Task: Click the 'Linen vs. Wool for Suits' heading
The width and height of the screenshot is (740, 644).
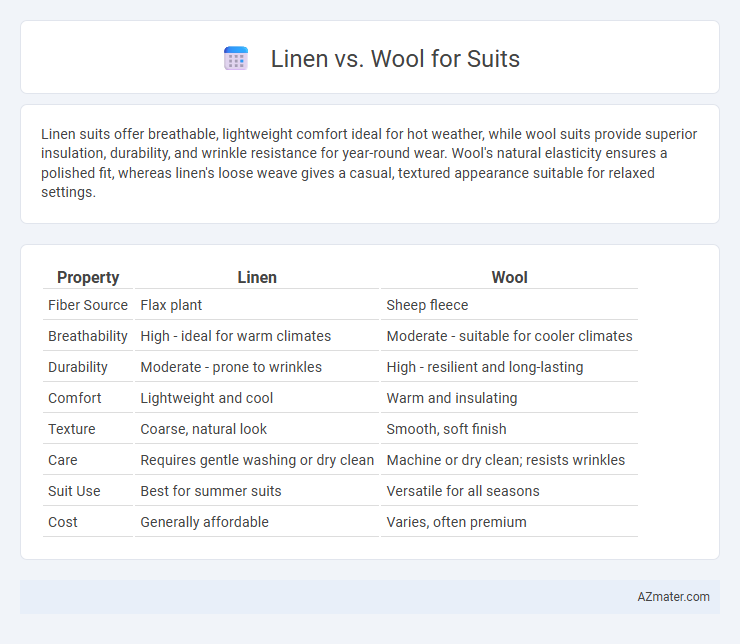Action: click(x=395, y=59)
